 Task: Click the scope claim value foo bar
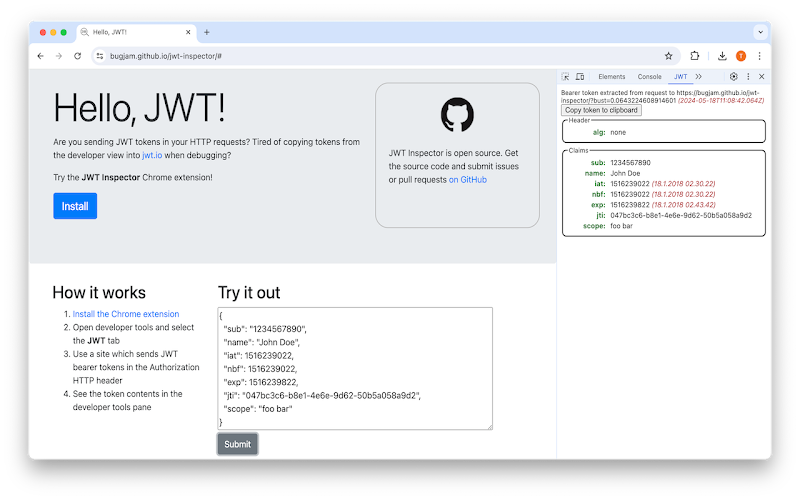[x=621, y=226]
